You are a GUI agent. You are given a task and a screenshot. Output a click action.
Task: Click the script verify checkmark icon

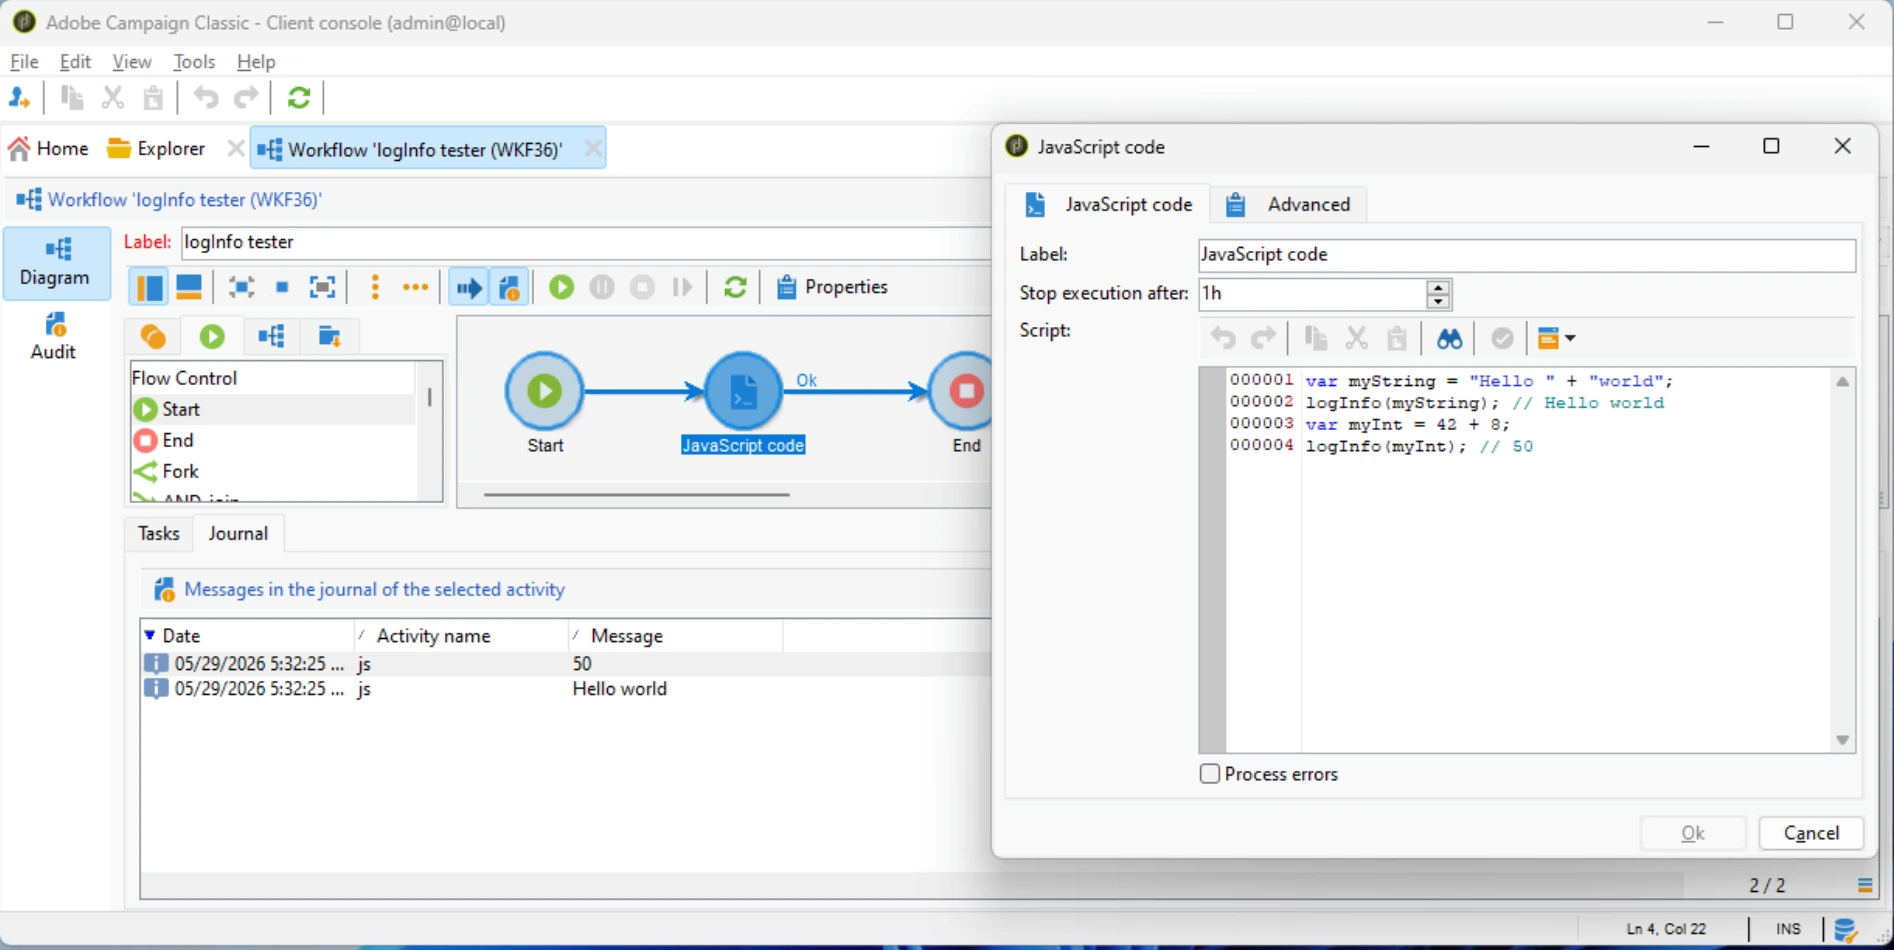[x=1502, y=339]
